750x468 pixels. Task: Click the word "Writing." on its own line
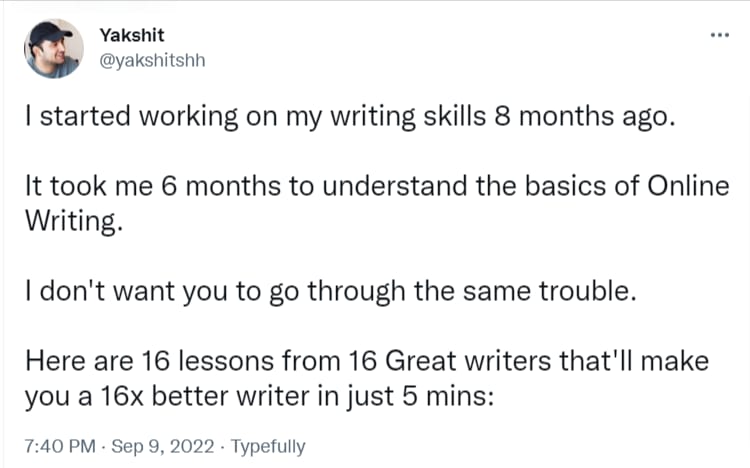coord(72,221)
